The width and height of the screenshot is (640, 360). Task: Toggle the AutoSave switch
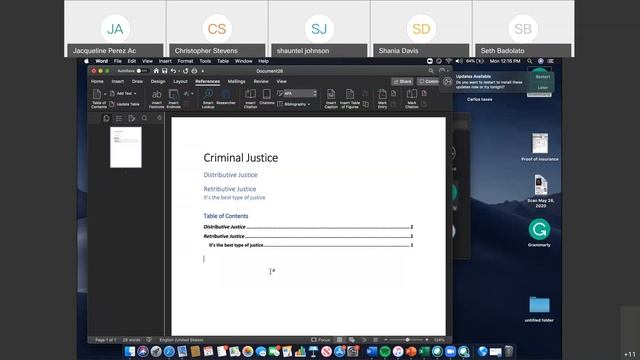click(142, 71)
